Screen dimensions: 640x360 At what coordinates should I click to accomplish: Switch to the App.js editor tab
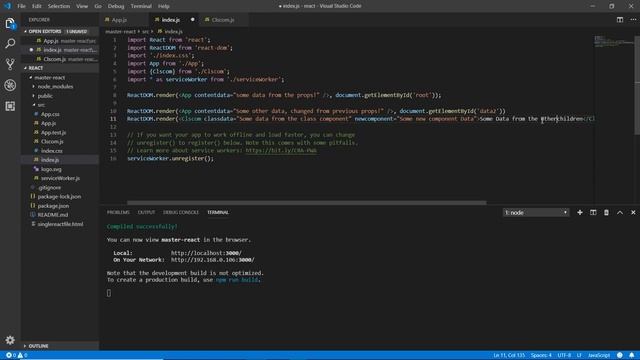click(x=124, y=20)
